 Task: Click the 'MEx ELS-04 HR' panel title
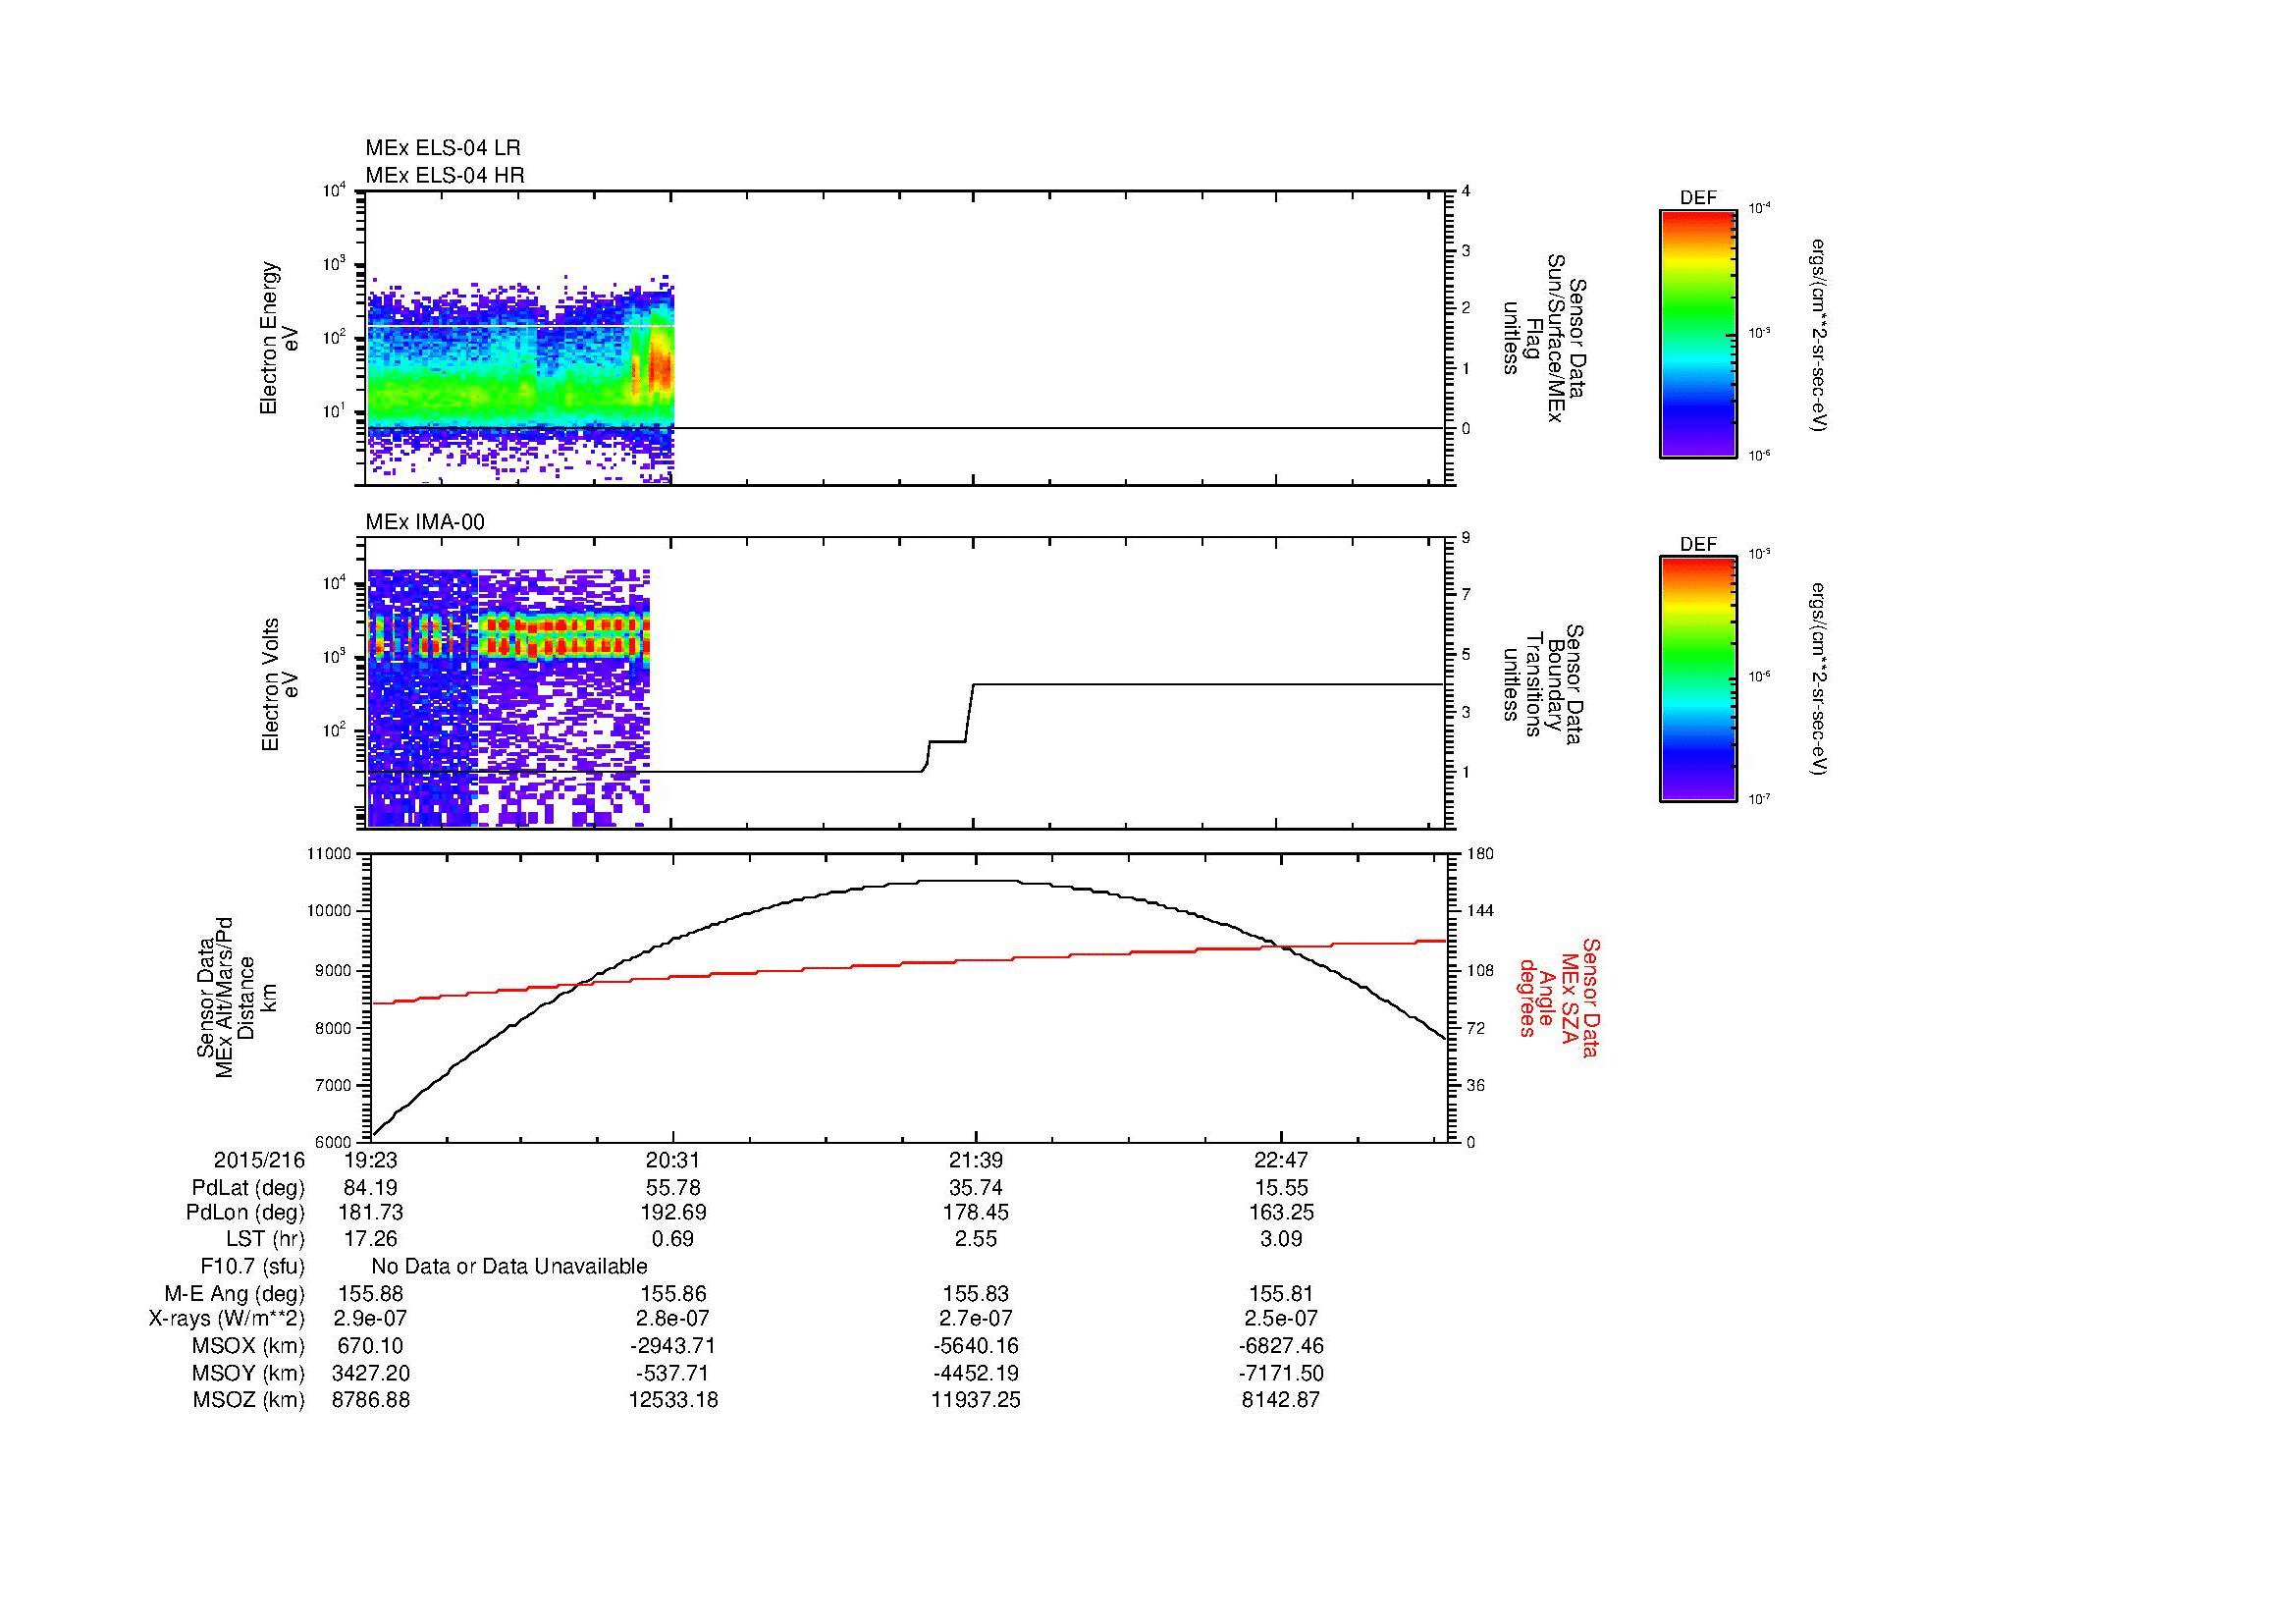(x=445, y=175)
